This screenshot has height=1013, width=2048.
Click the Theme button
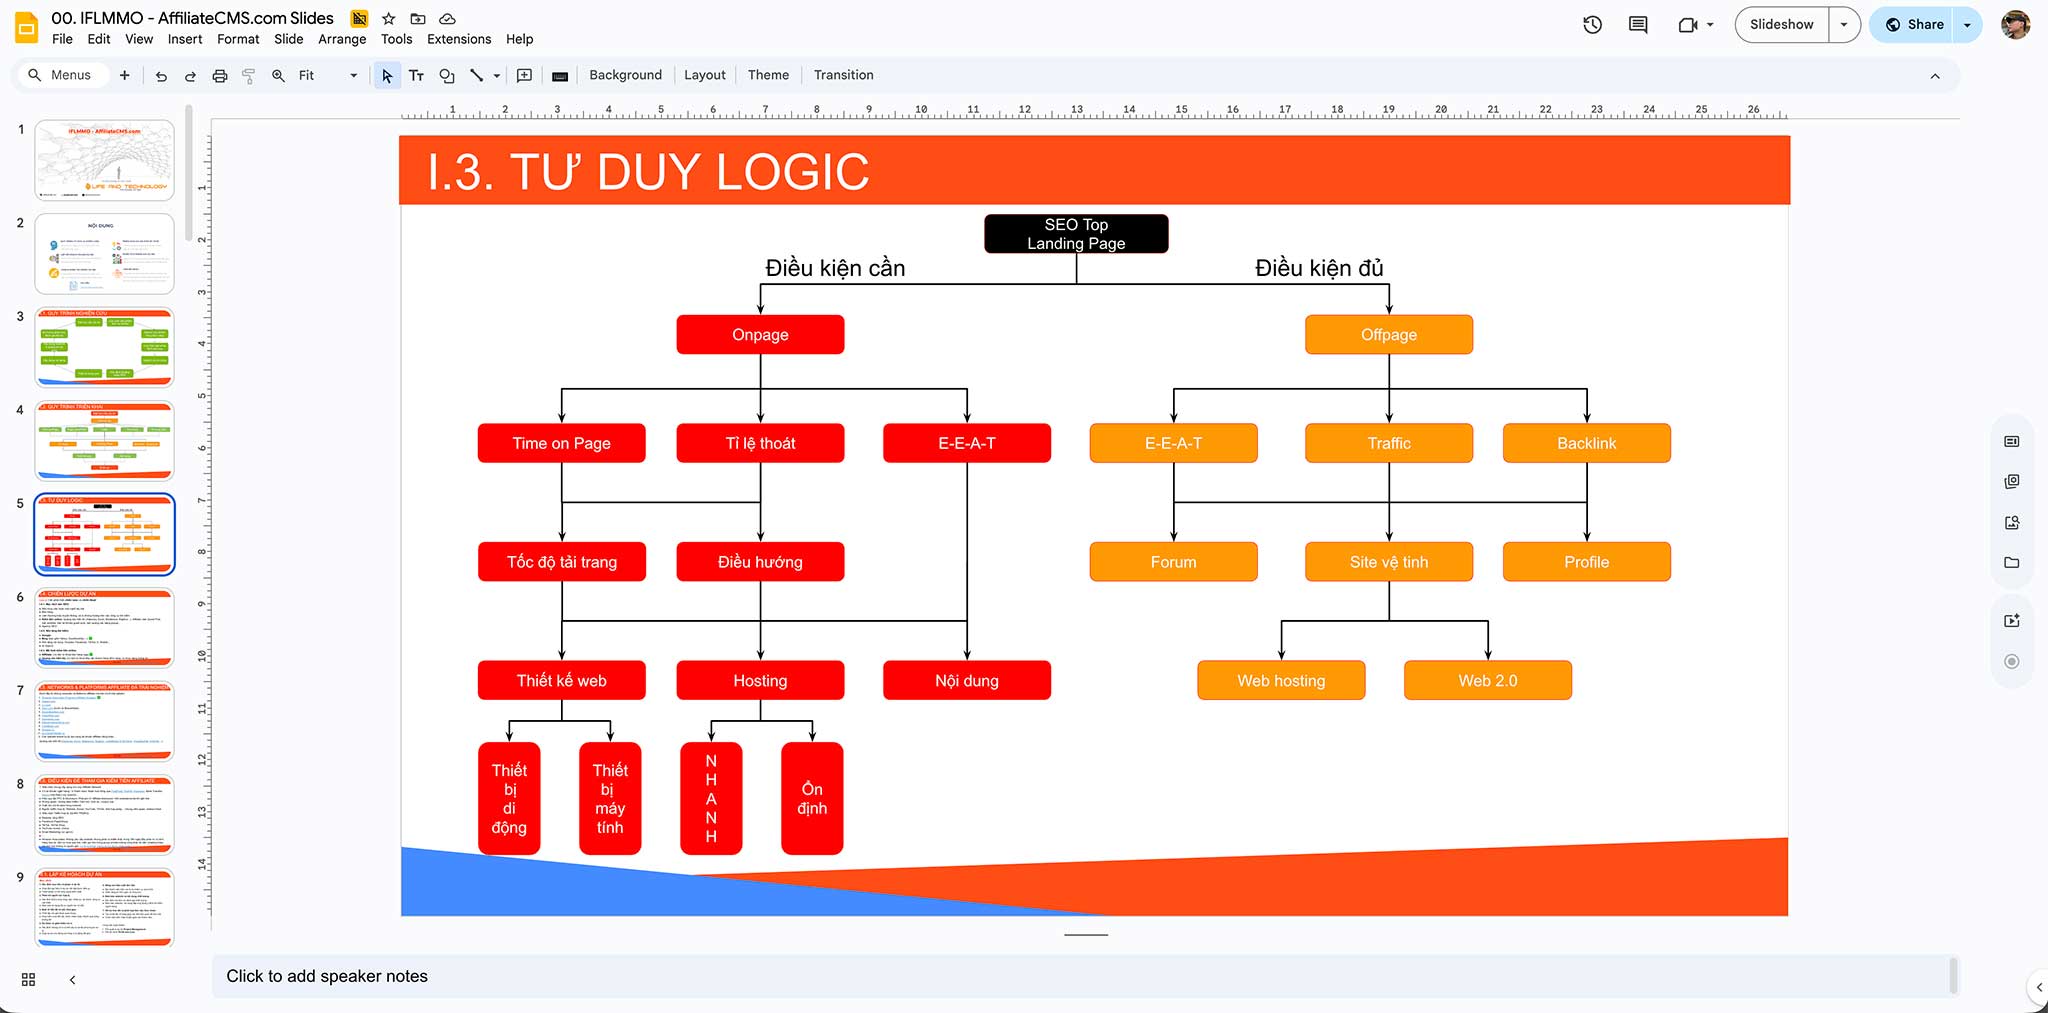(768, 75)
